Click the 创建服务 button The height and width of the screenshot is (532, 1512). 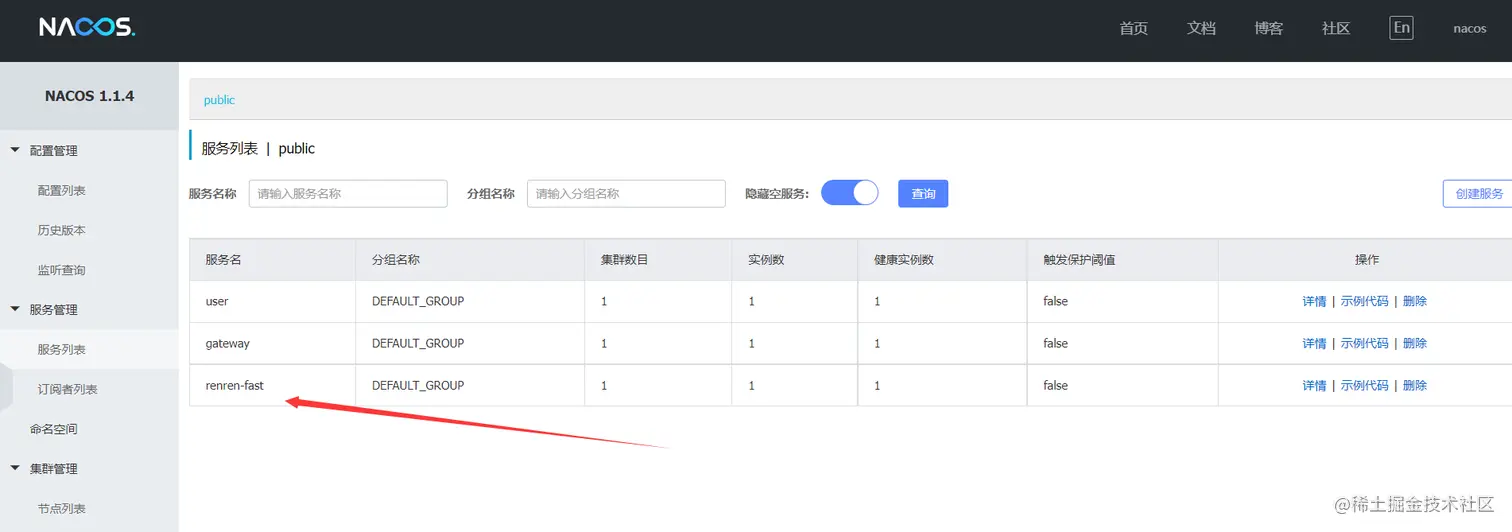(1478, 194)
